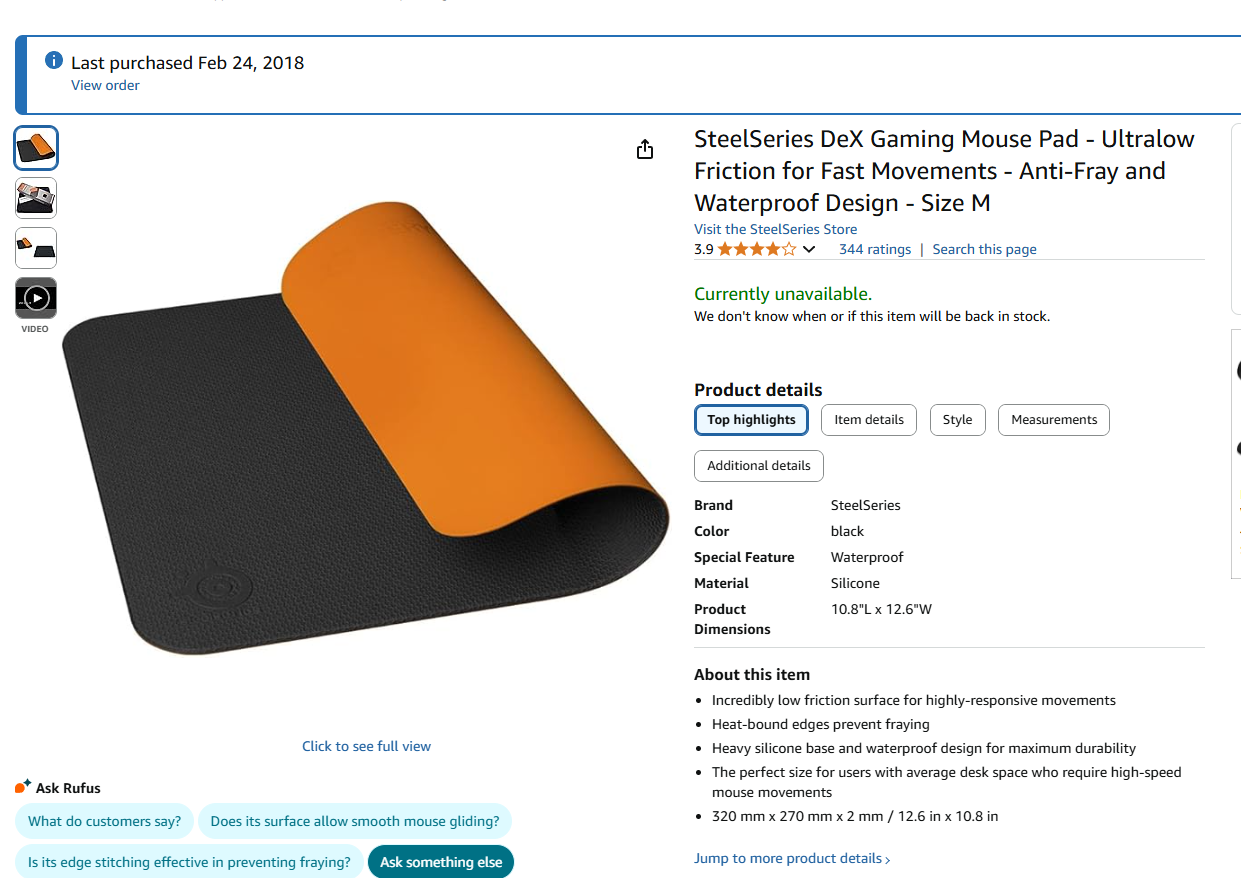
Task: Open the Style details tab
Action: pyautogui.click(x=957, y=420)
